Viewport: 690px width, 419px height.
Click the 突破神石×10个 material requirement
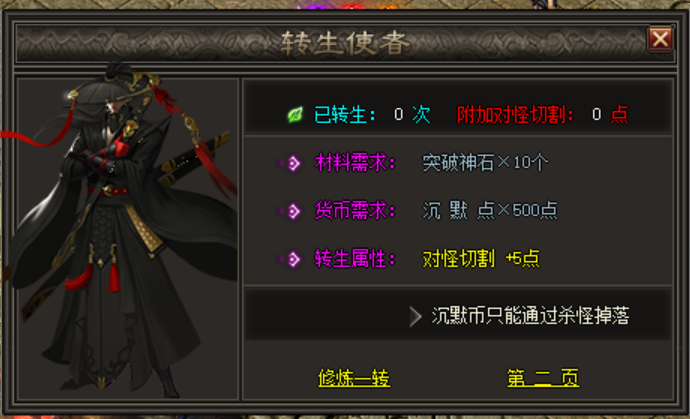tap(485, 163)
